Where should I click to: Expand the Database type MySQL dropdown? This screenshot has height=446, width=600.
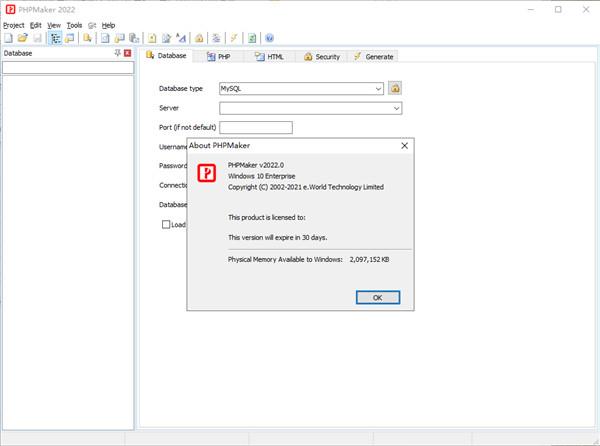[x=379, y=88]
